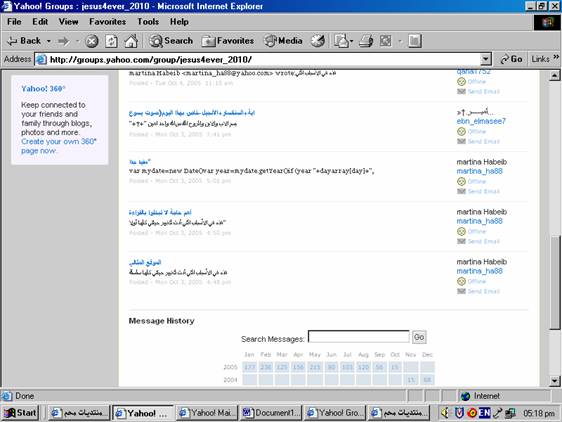Click the Search Messages text box
Screen dimensions: 562x422
point(358,337)
